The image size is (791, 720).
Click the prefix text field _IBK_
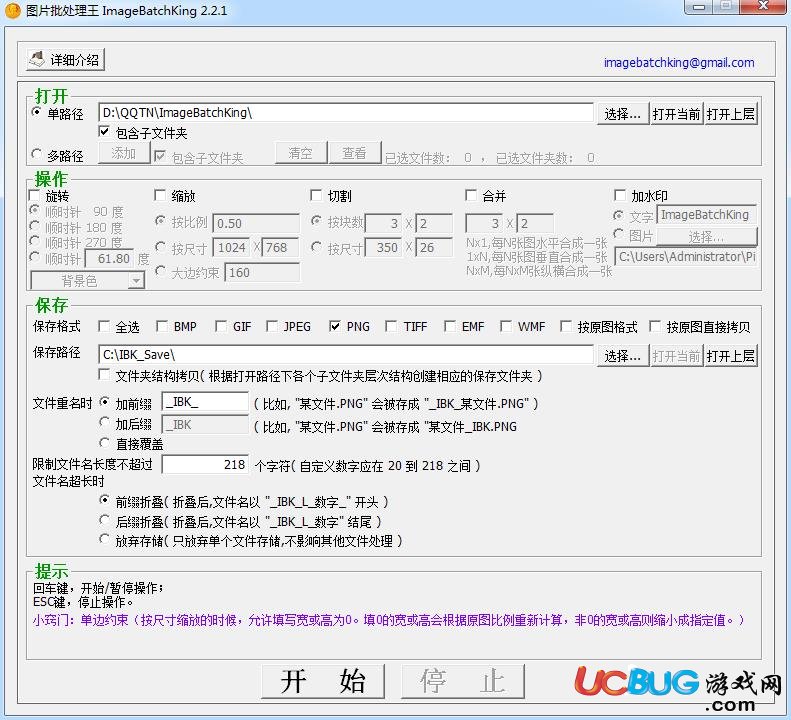pyautogui.click(x=205, y=402)
